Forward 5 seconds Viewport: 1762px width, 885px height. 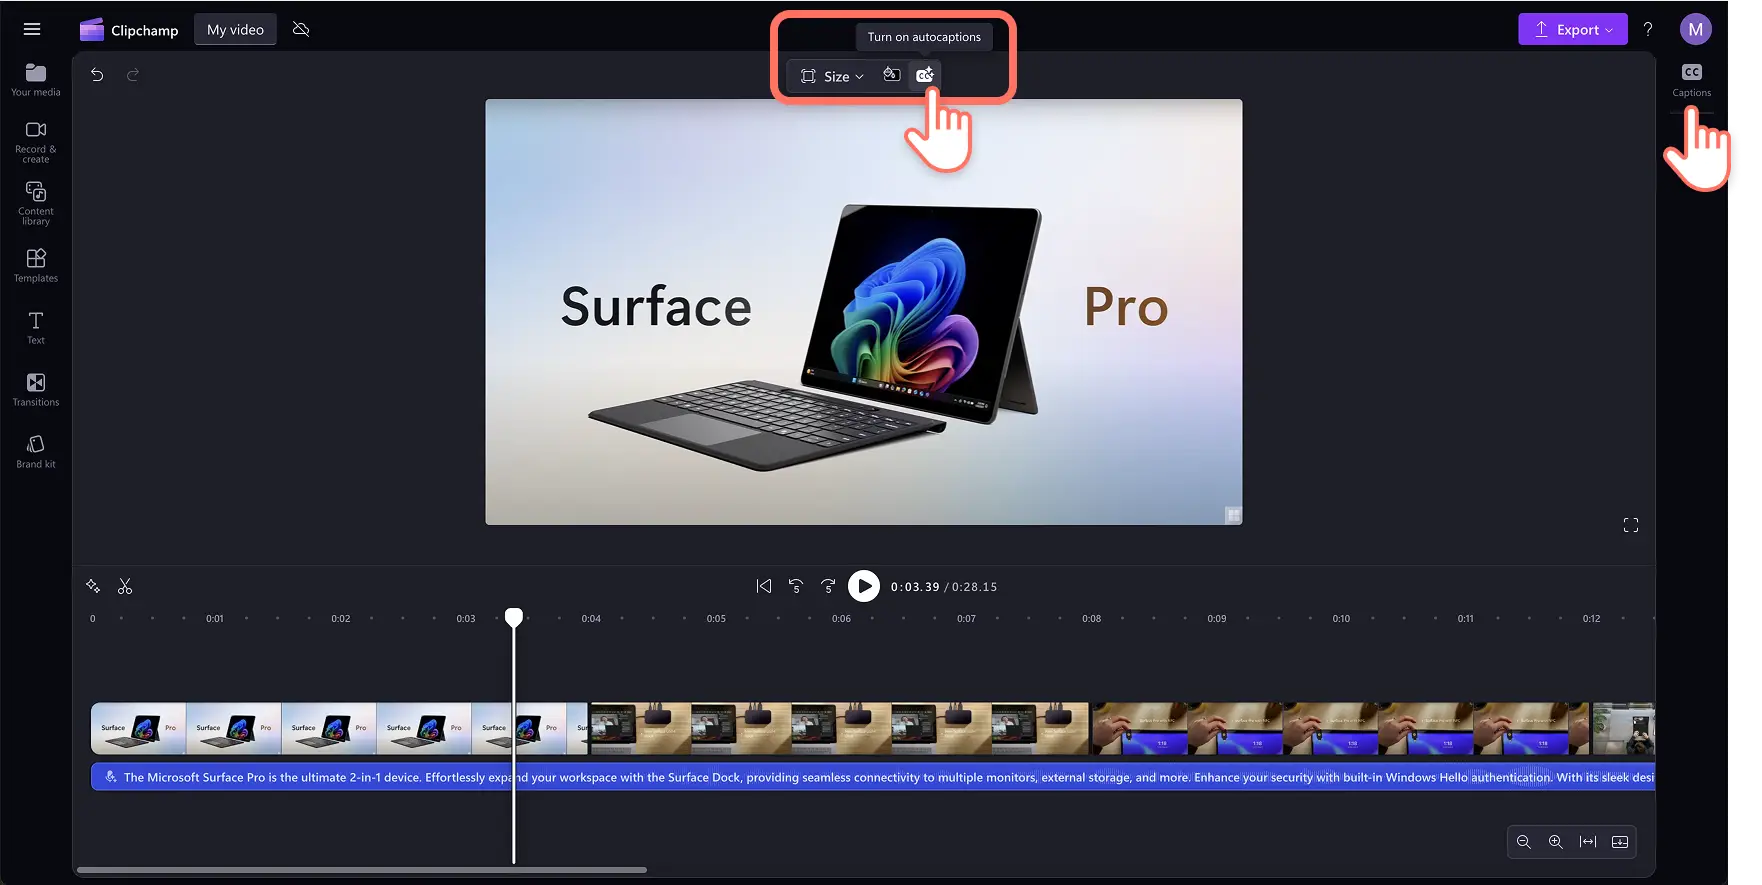pos(828,586)
